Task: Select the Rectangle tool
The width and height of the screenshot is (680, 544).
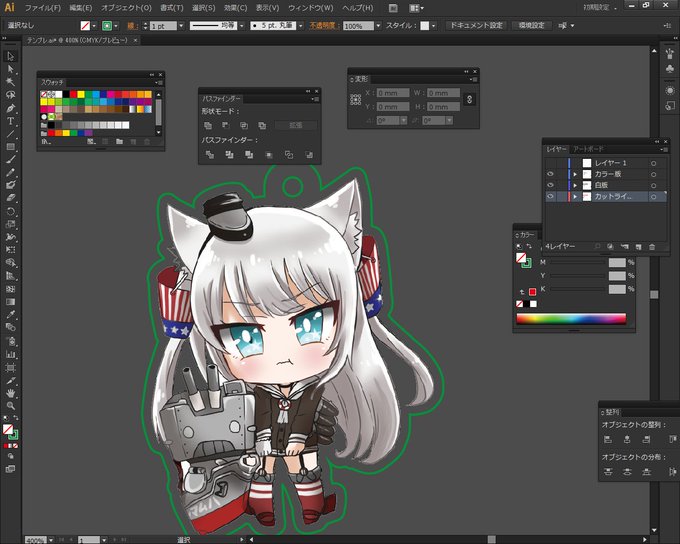Action: tap(10, 147)
